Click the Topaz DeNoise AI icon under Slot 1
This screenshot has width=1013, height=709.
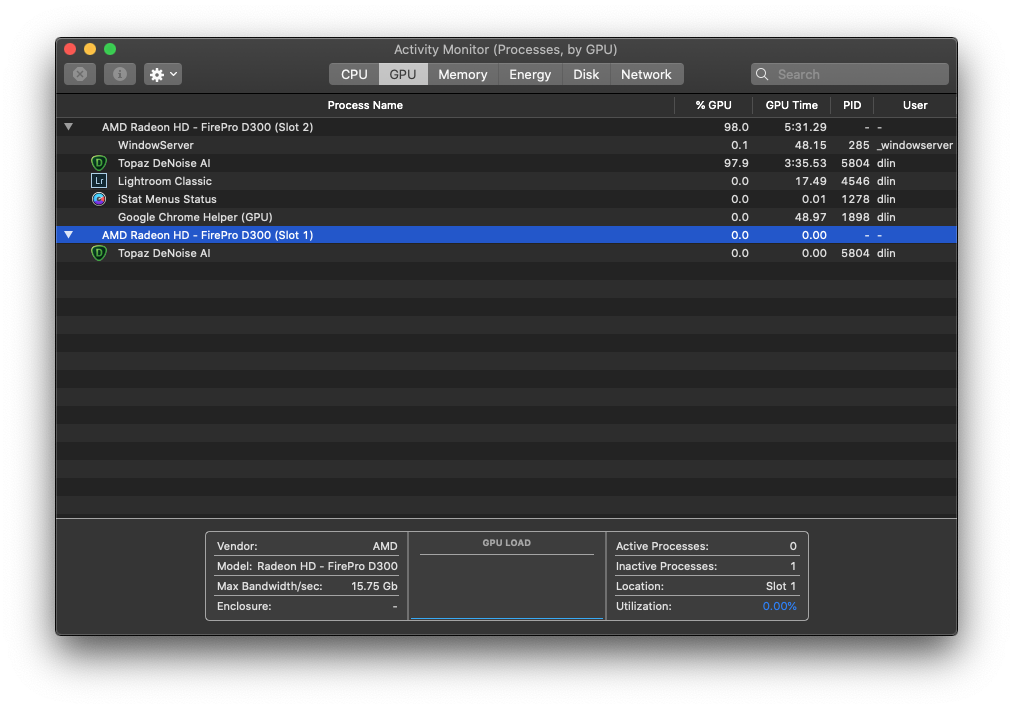point(99,253)
